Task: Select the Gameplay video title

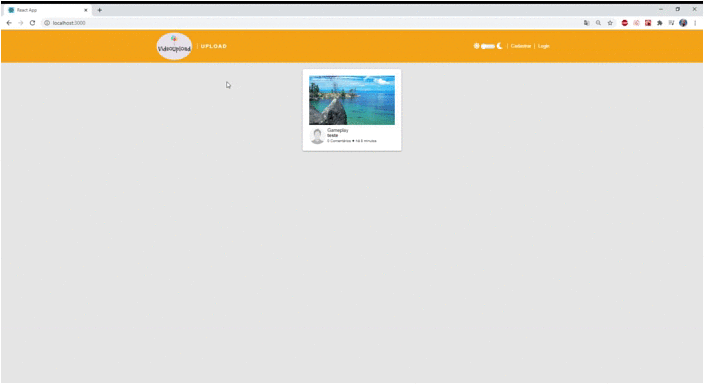Action: point(338,130)
